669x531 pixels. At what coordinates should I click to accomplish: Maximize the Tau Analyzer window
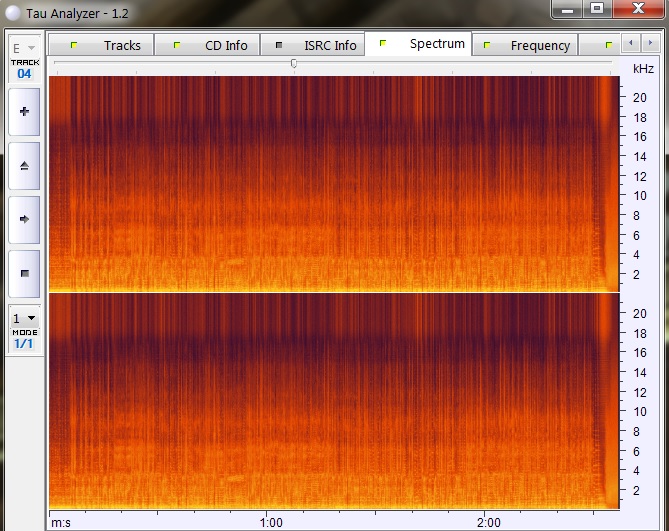point(597,8)
